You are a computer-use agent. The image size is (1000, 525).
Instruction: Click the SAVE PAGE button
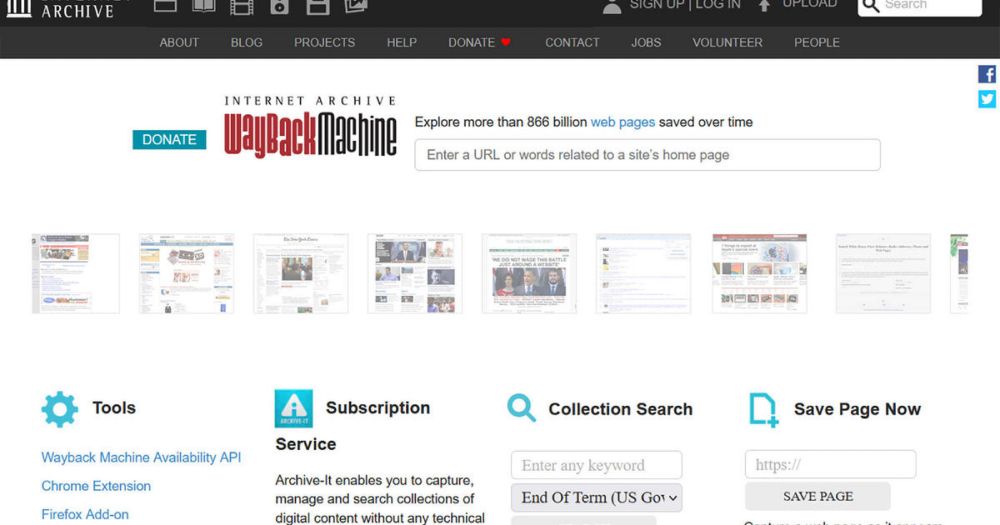[x=818, y=496]
